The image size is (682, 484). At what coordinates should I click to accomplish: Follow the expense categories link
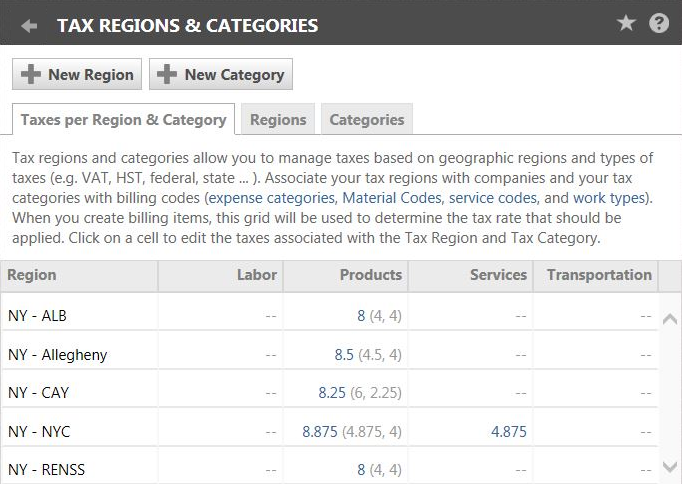click(272, 198)
